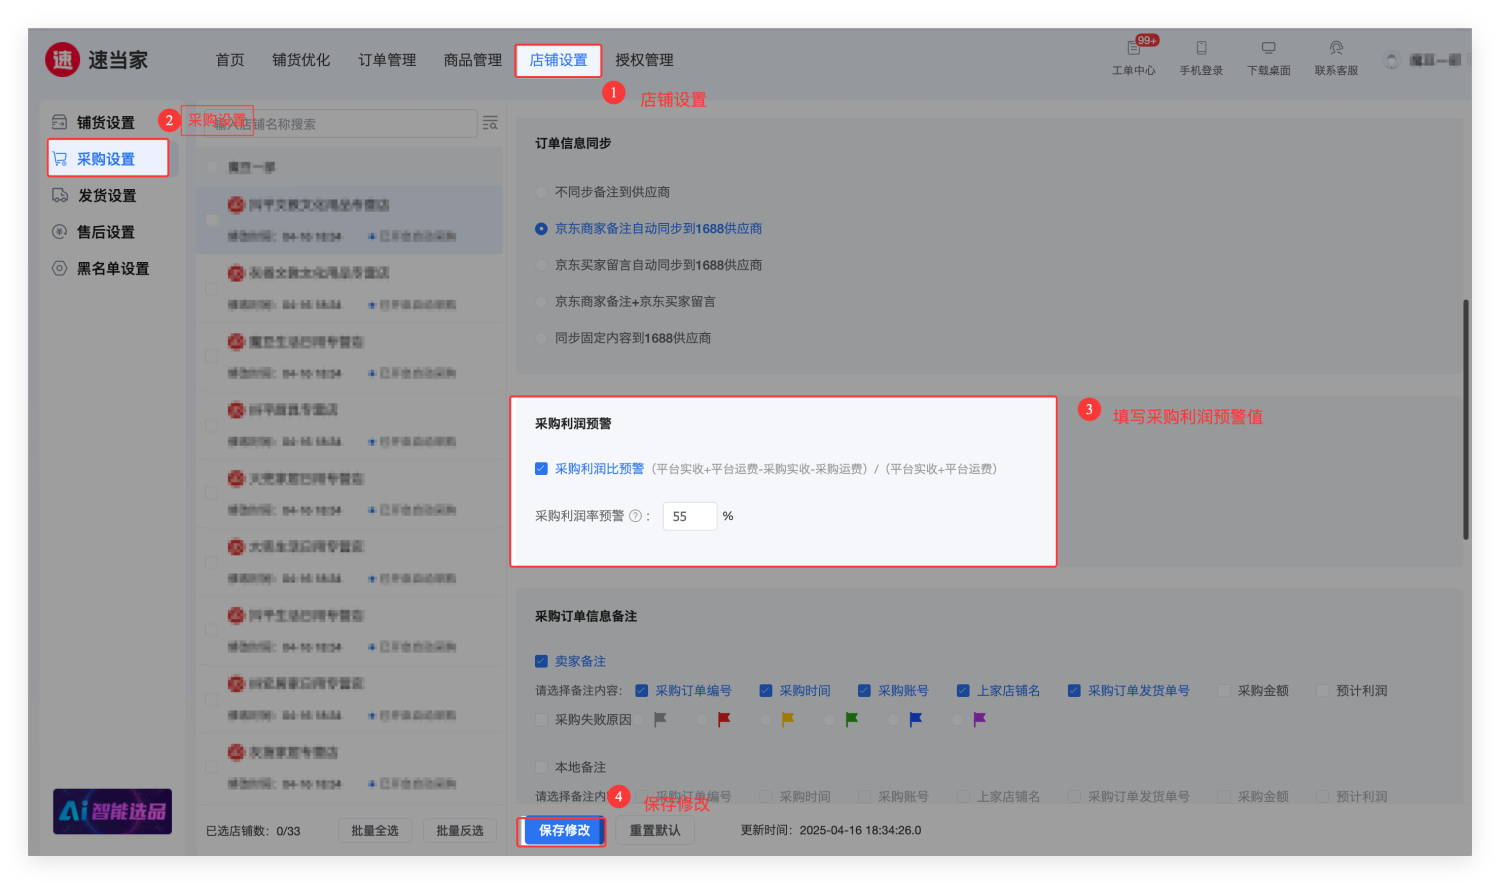Click the 采购利润率预警 percentage input field
The image size is (1500, 884).
(x=689, y=516)
